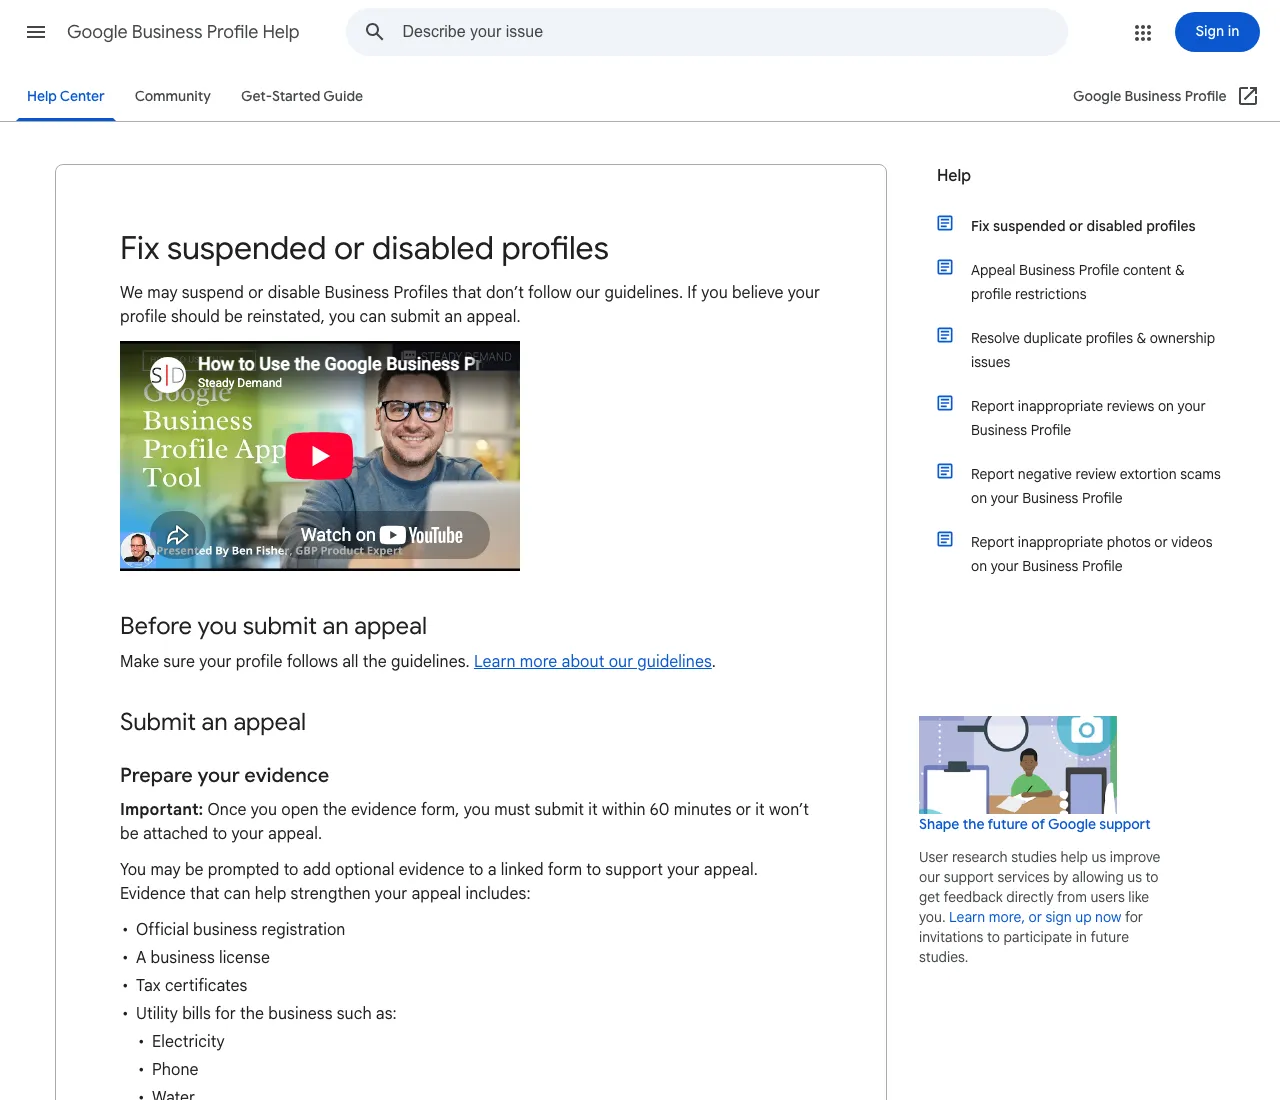The image size is (1280, 1100).
Task: Click the search magnifier icon
Action: tap(375, 32)
